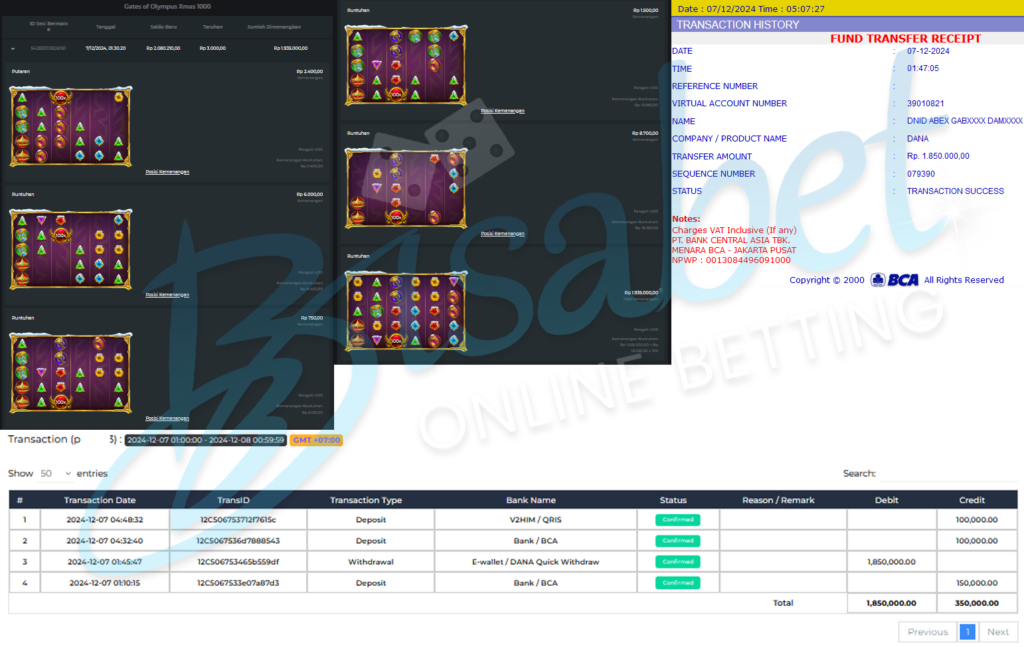1024x647 pixels.
Task: Click the date 2024-12-07 01:45:47
Action: pyautogui.click(x=104, y=561)
